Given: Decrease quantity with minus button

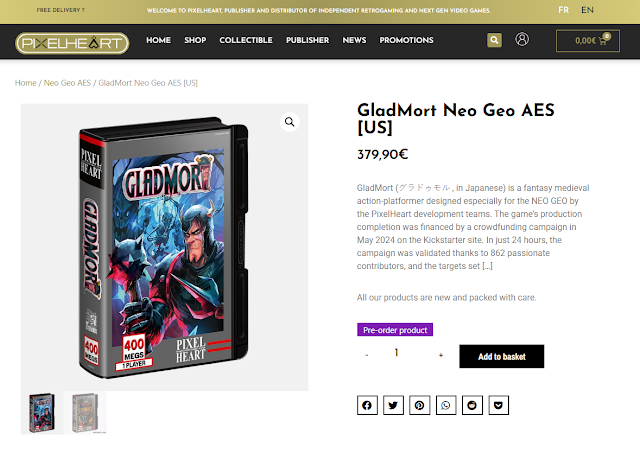Looking at the screenshot, I should 367,356.
